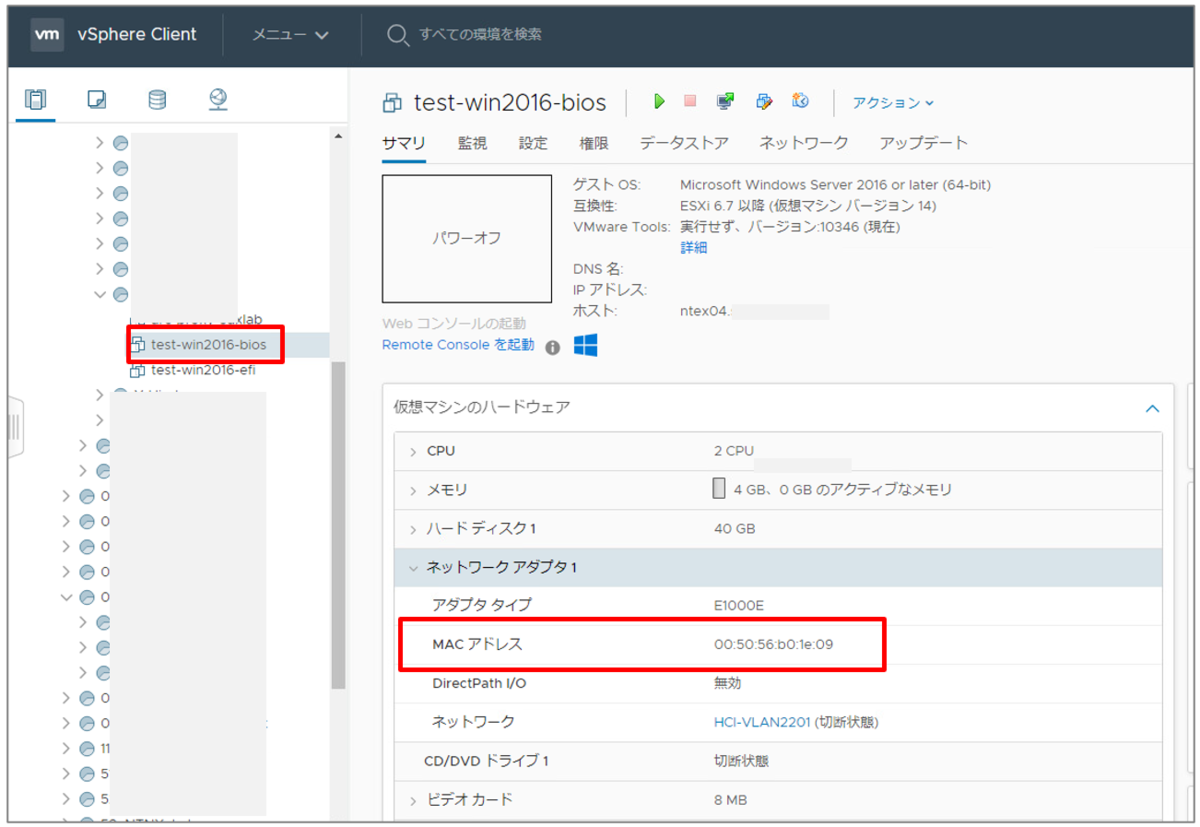This screenshot has width=1200, height=827.
Task: Click the E1000E adapter type value
Action: (x=739, y=606)
